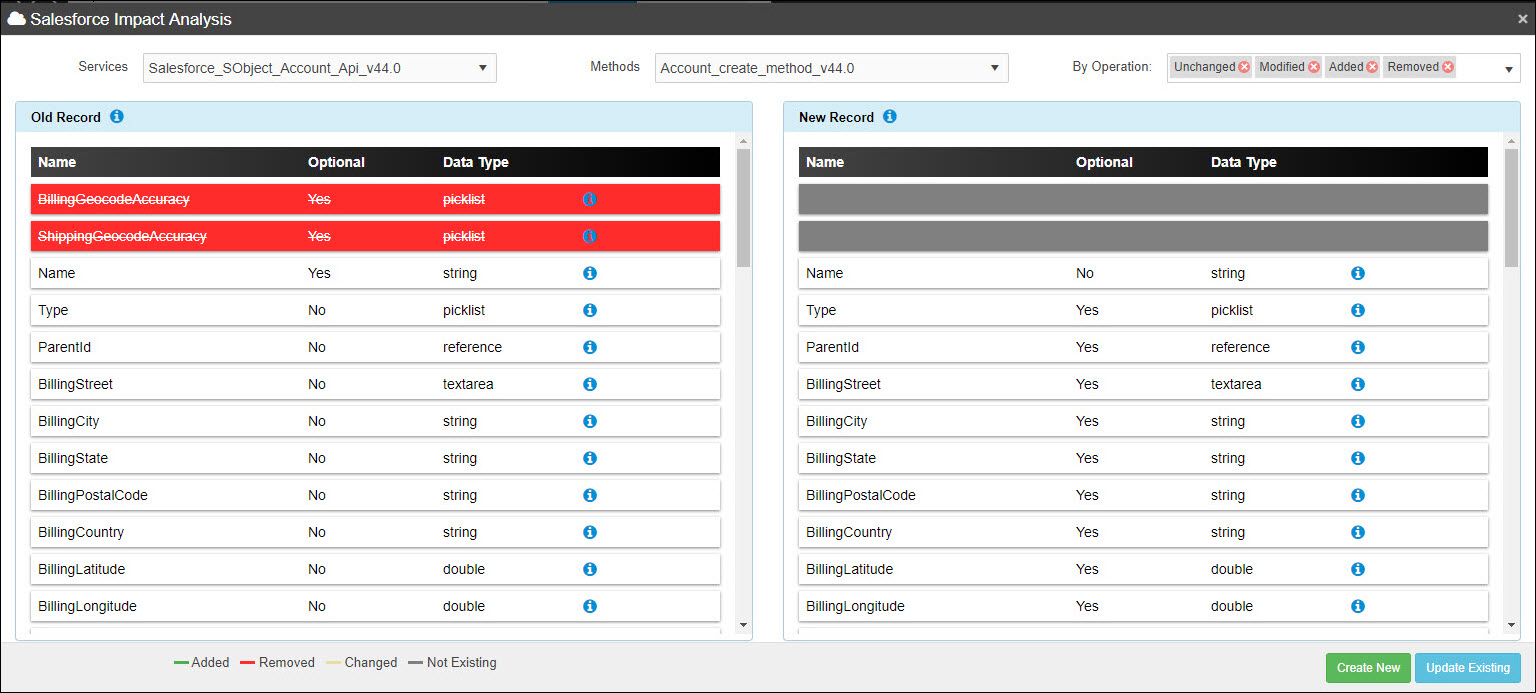
Task: Click the textarea data type in Old Record
Action: click(x=468, y=384)
